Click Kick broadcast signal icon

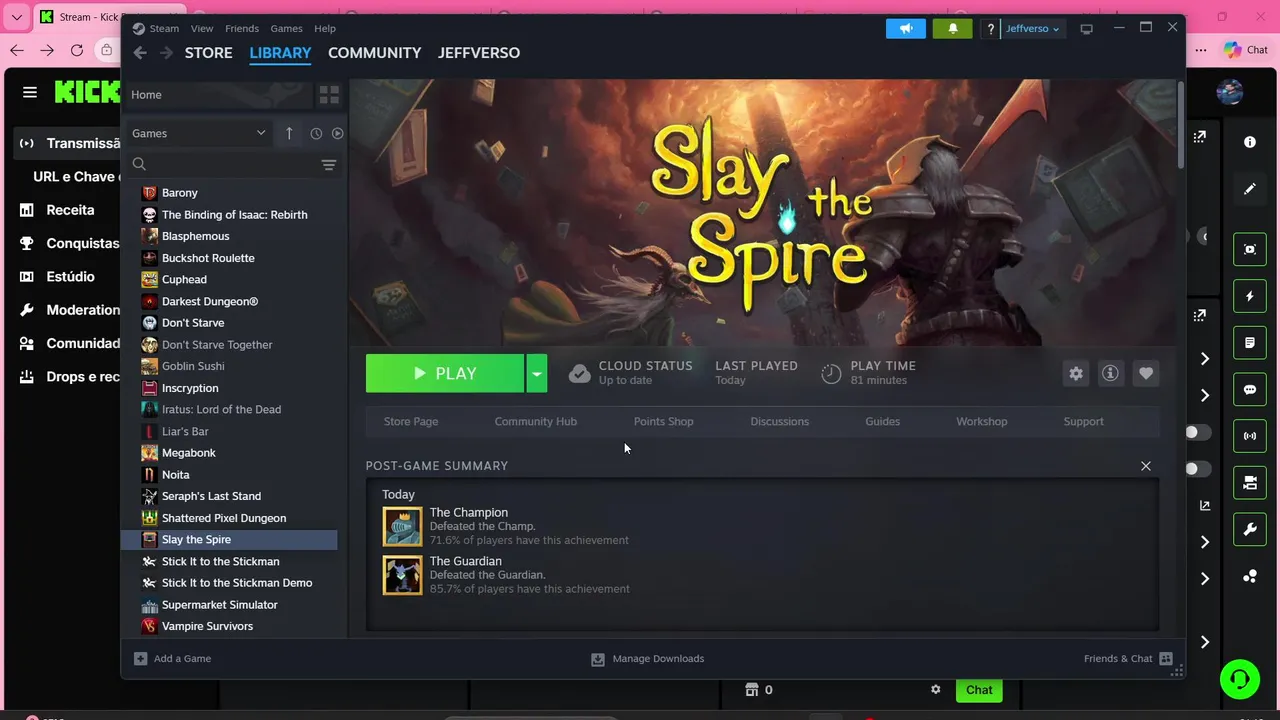(1250, 436)
